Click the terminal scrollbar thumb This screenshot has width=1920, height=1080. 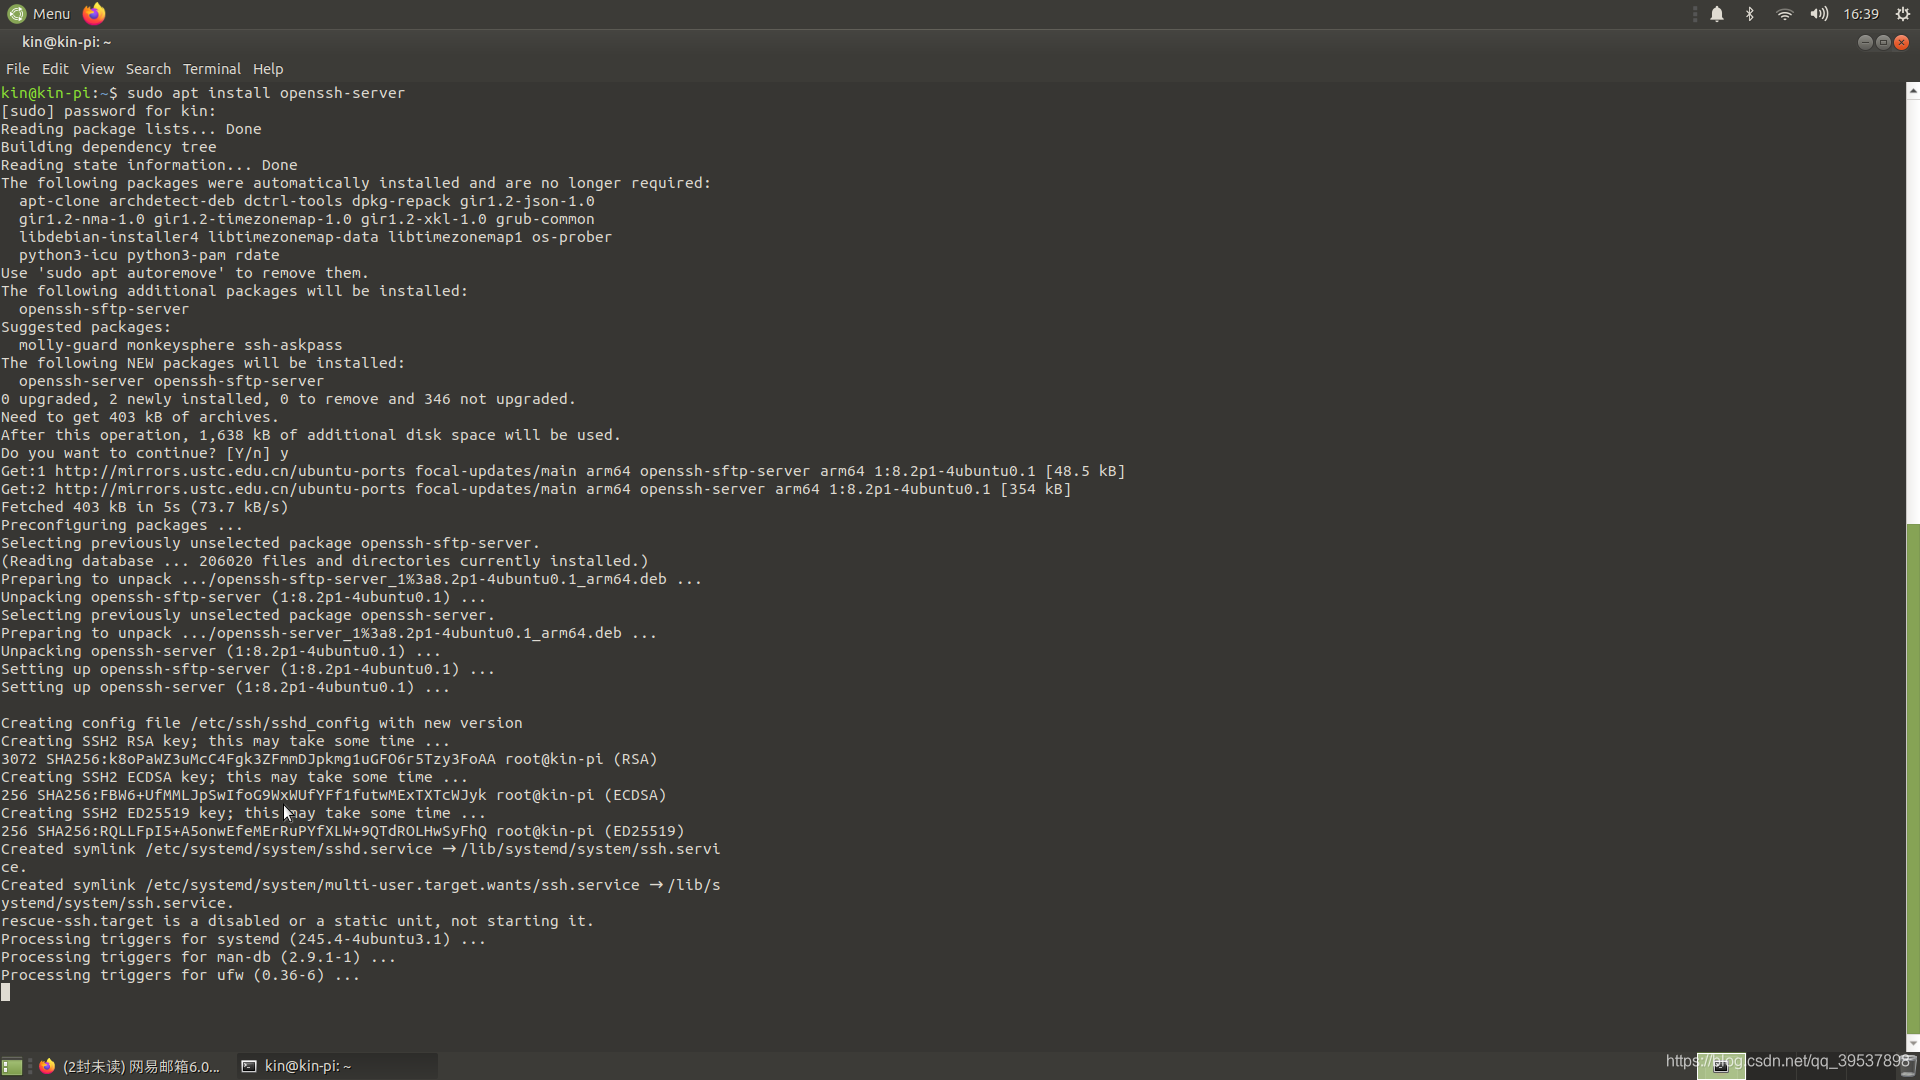(x=1913, y=780)
